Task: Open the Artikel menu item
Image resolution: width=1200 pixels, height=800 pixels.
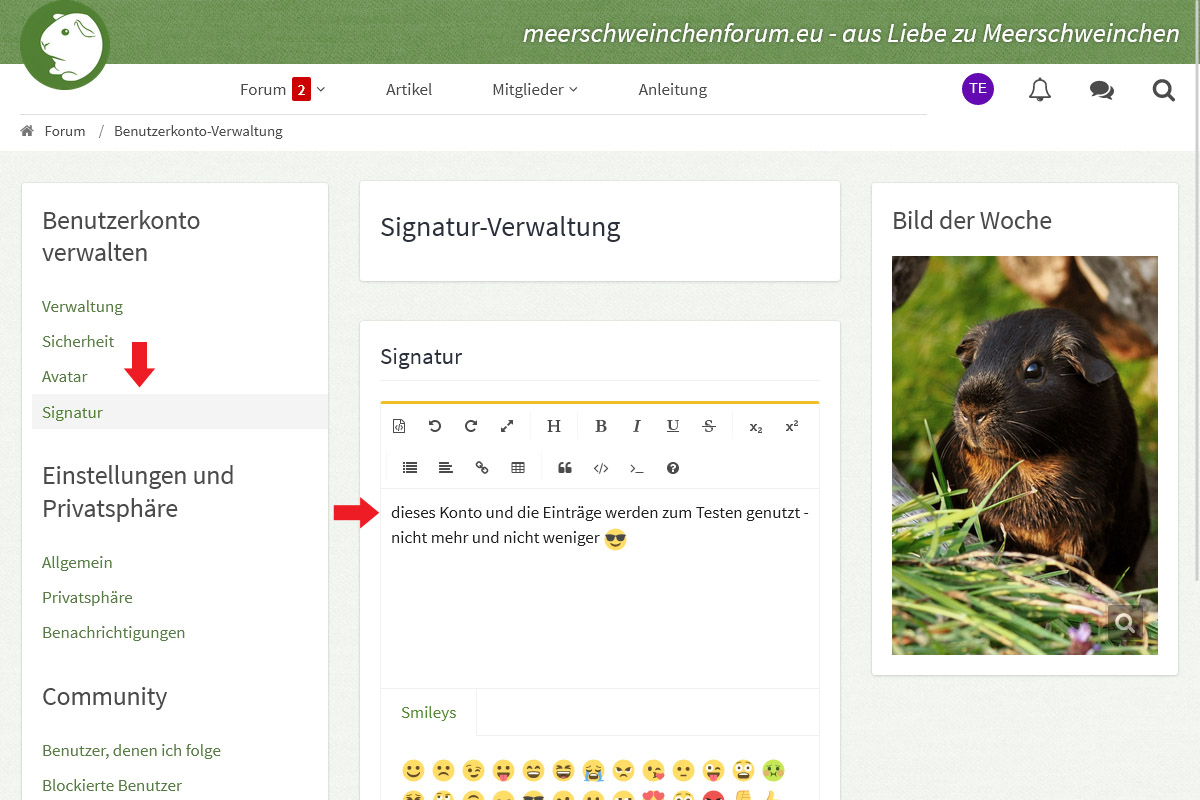Action: [409, 89]
